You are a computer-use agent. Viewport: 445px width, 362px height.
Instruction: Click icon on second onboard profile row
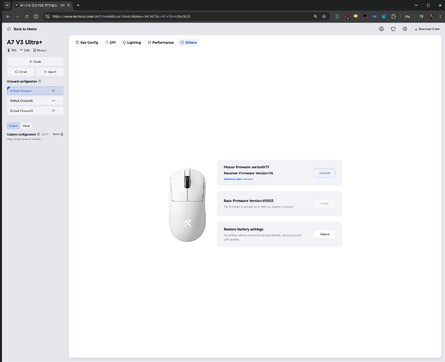[53, 101]
